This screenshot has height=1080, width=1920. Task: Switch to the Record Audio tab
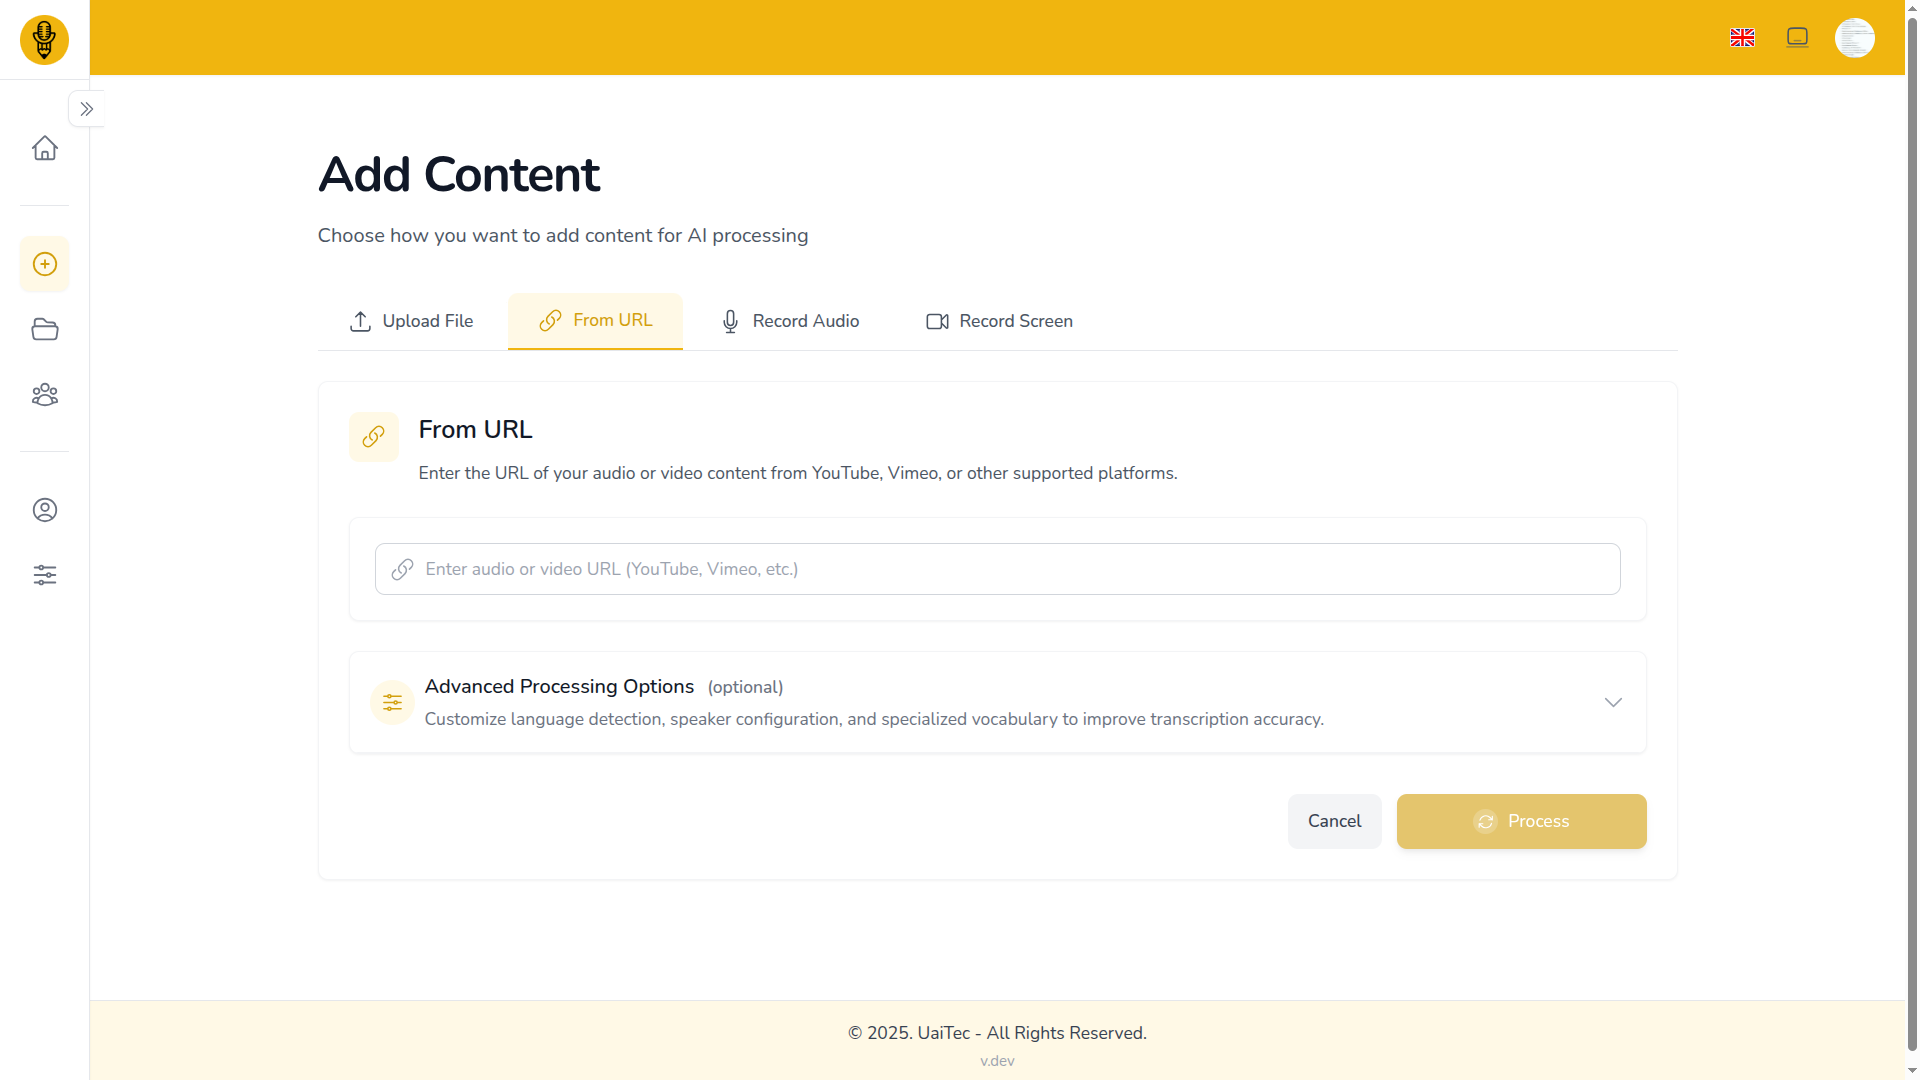pos(789,321)
